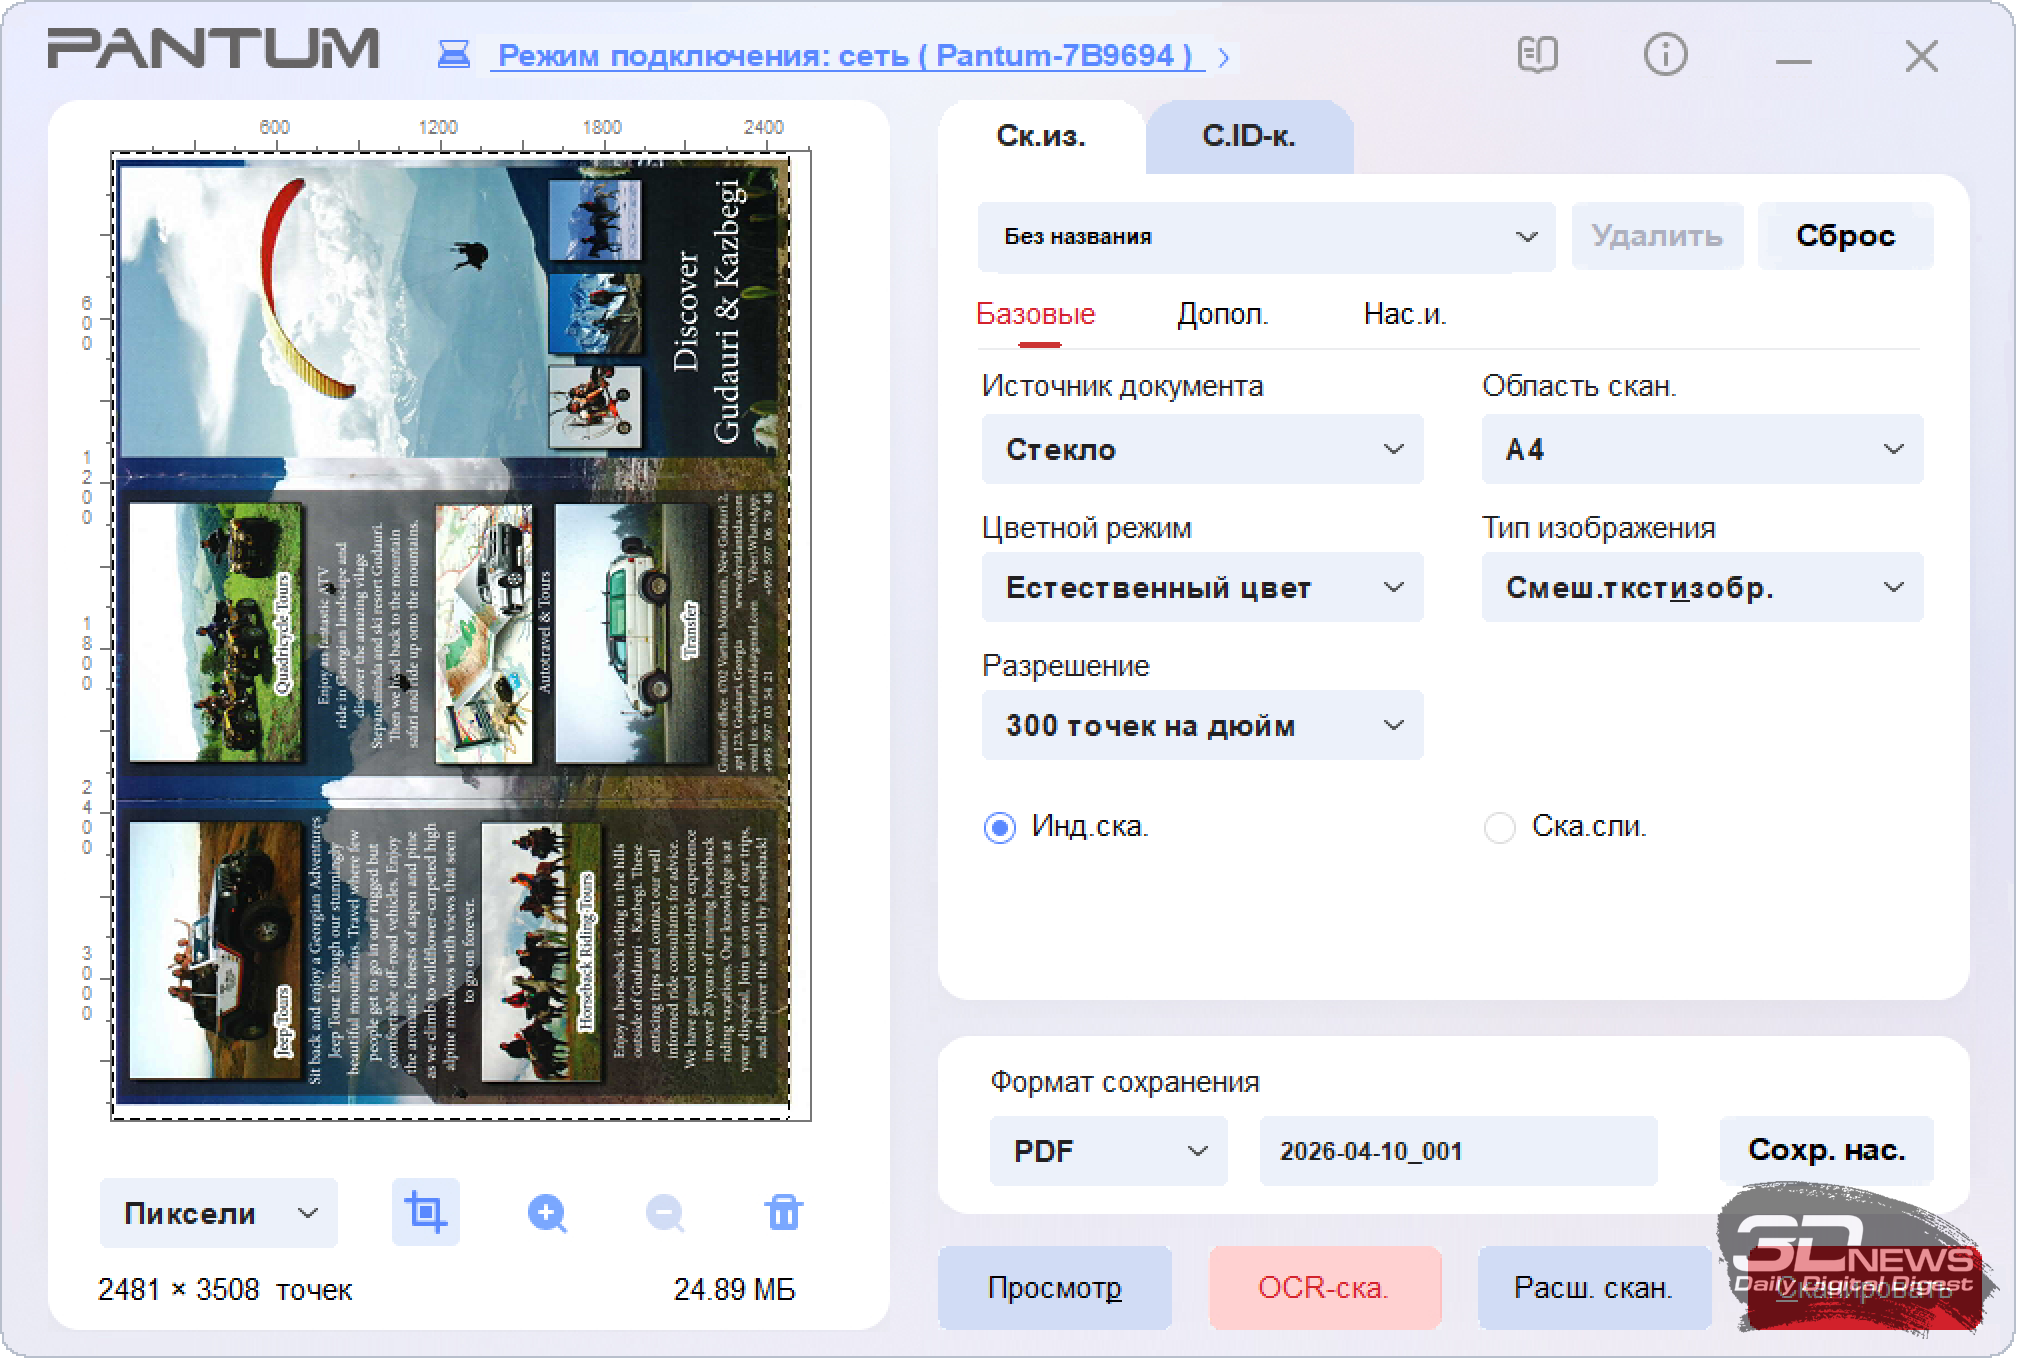2018x1360 pixels.
Task: Select the Ска.сли. radio option
Action: (1499, 828)
